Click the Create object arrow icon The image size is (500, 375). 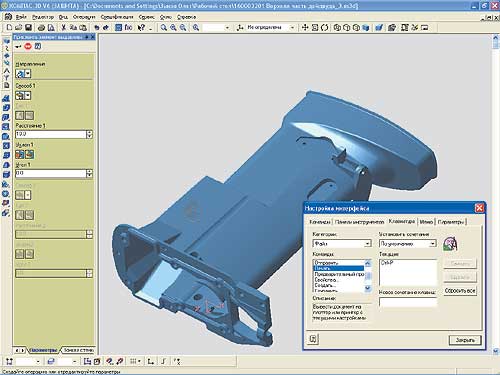[18, 46]
